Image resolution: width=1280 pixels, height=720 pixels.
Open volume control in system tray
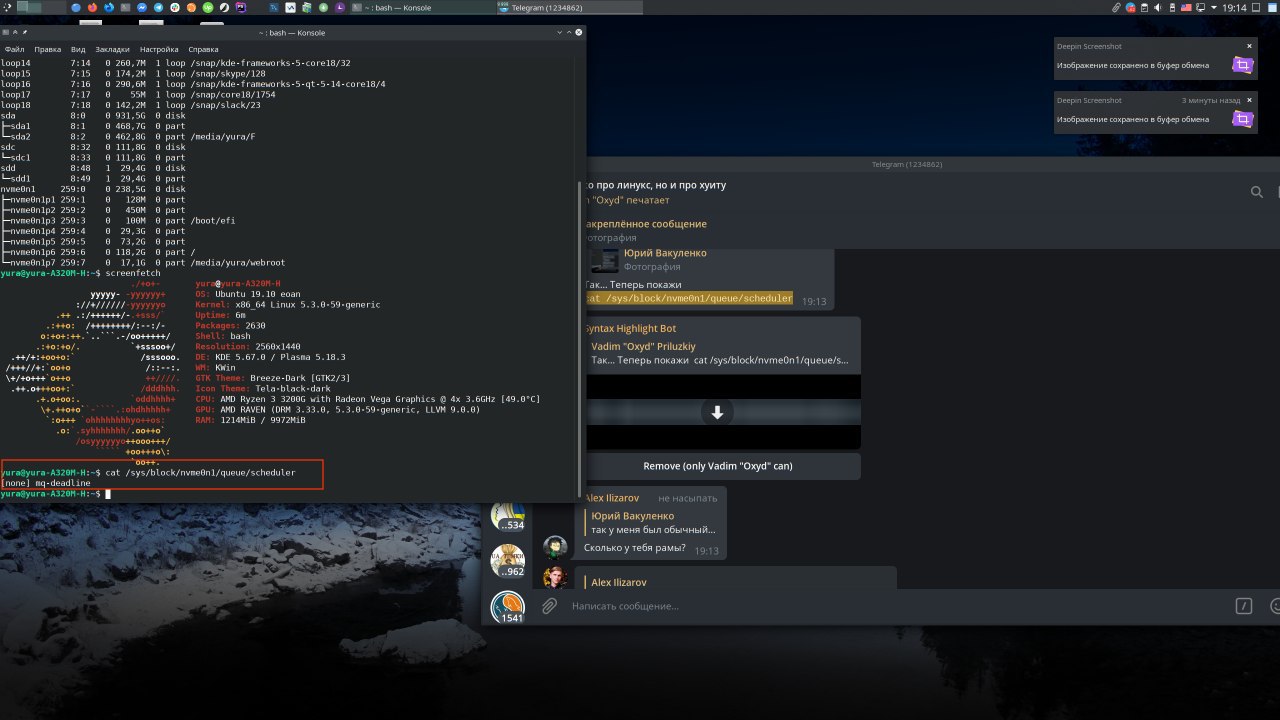(1158, 7)
